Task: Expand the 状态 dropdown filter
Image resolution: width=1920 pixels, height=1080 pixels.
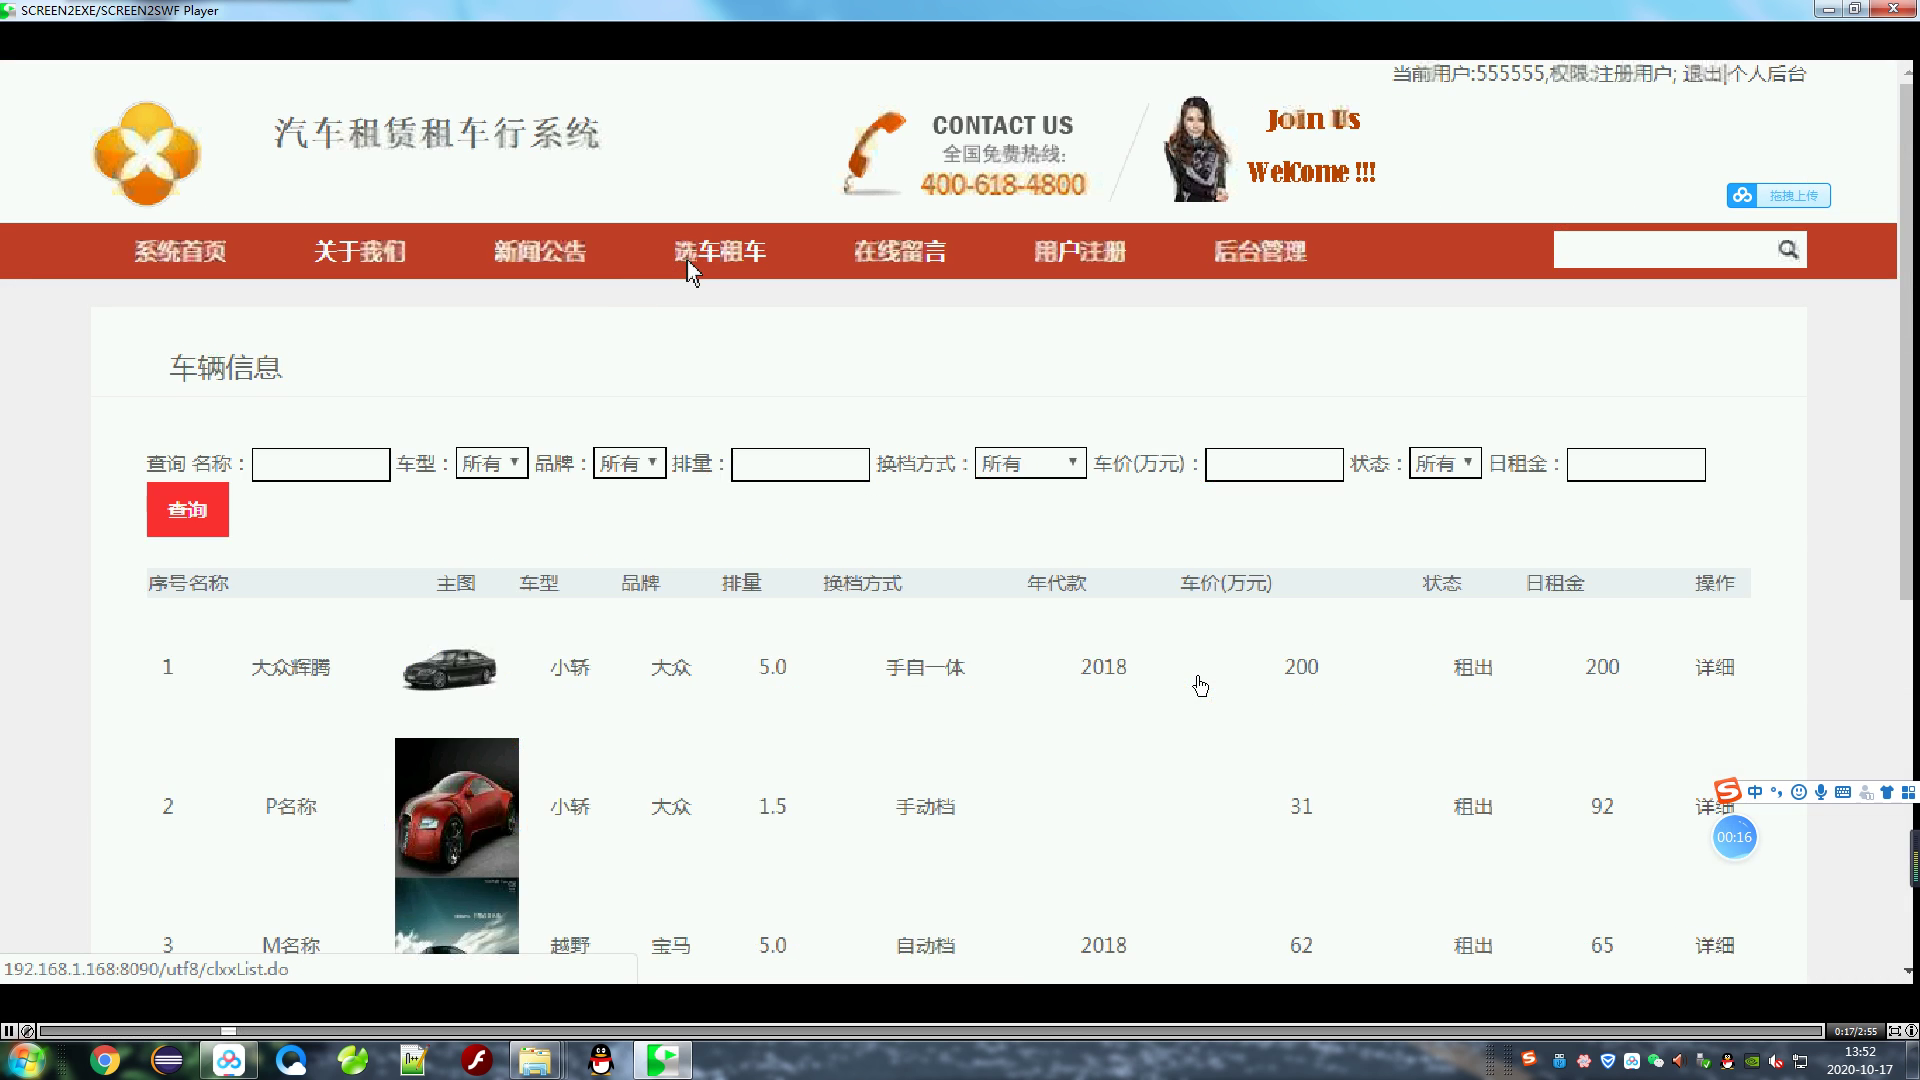Action: click(x=1445, y=463)
